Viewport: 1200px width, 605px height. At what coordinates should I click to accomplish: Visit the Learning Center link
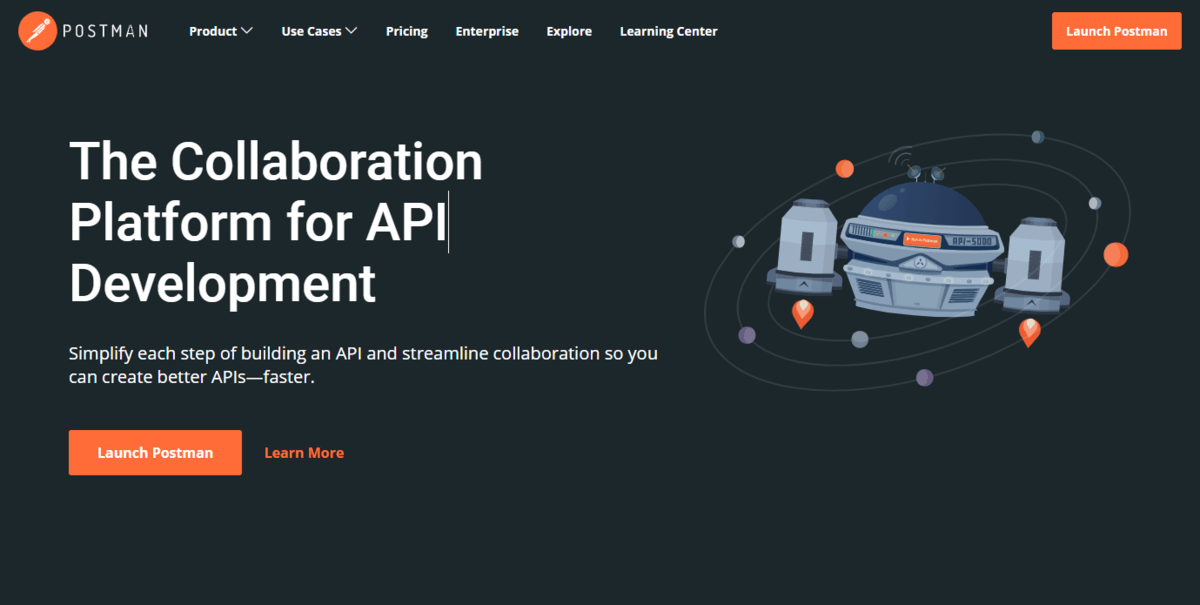[x=669, y=31]
